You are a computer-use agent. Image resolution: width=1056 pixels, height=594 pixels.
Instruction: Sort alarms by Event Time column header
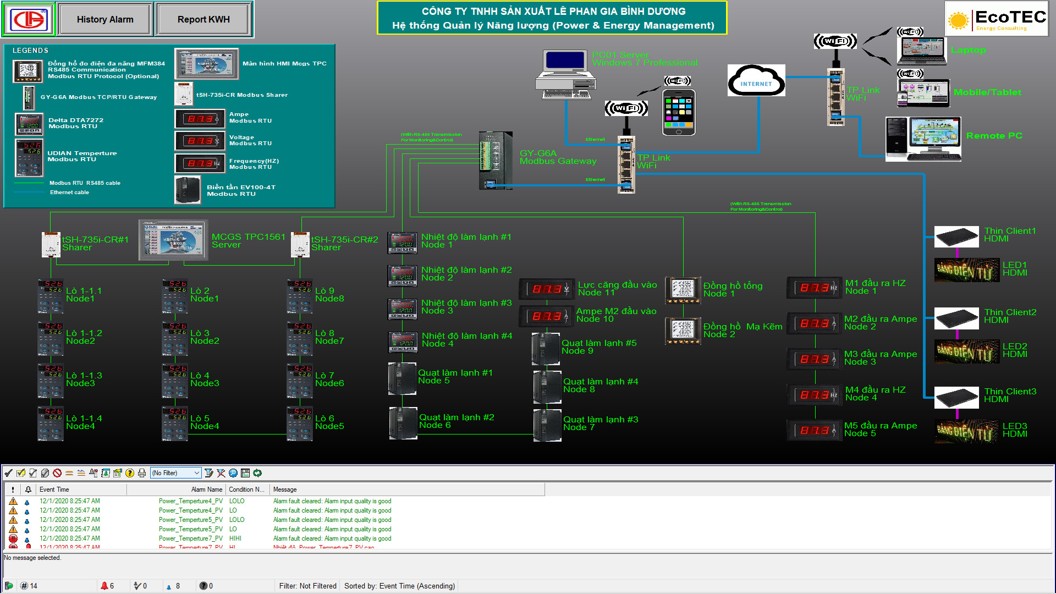click(80, 490)
